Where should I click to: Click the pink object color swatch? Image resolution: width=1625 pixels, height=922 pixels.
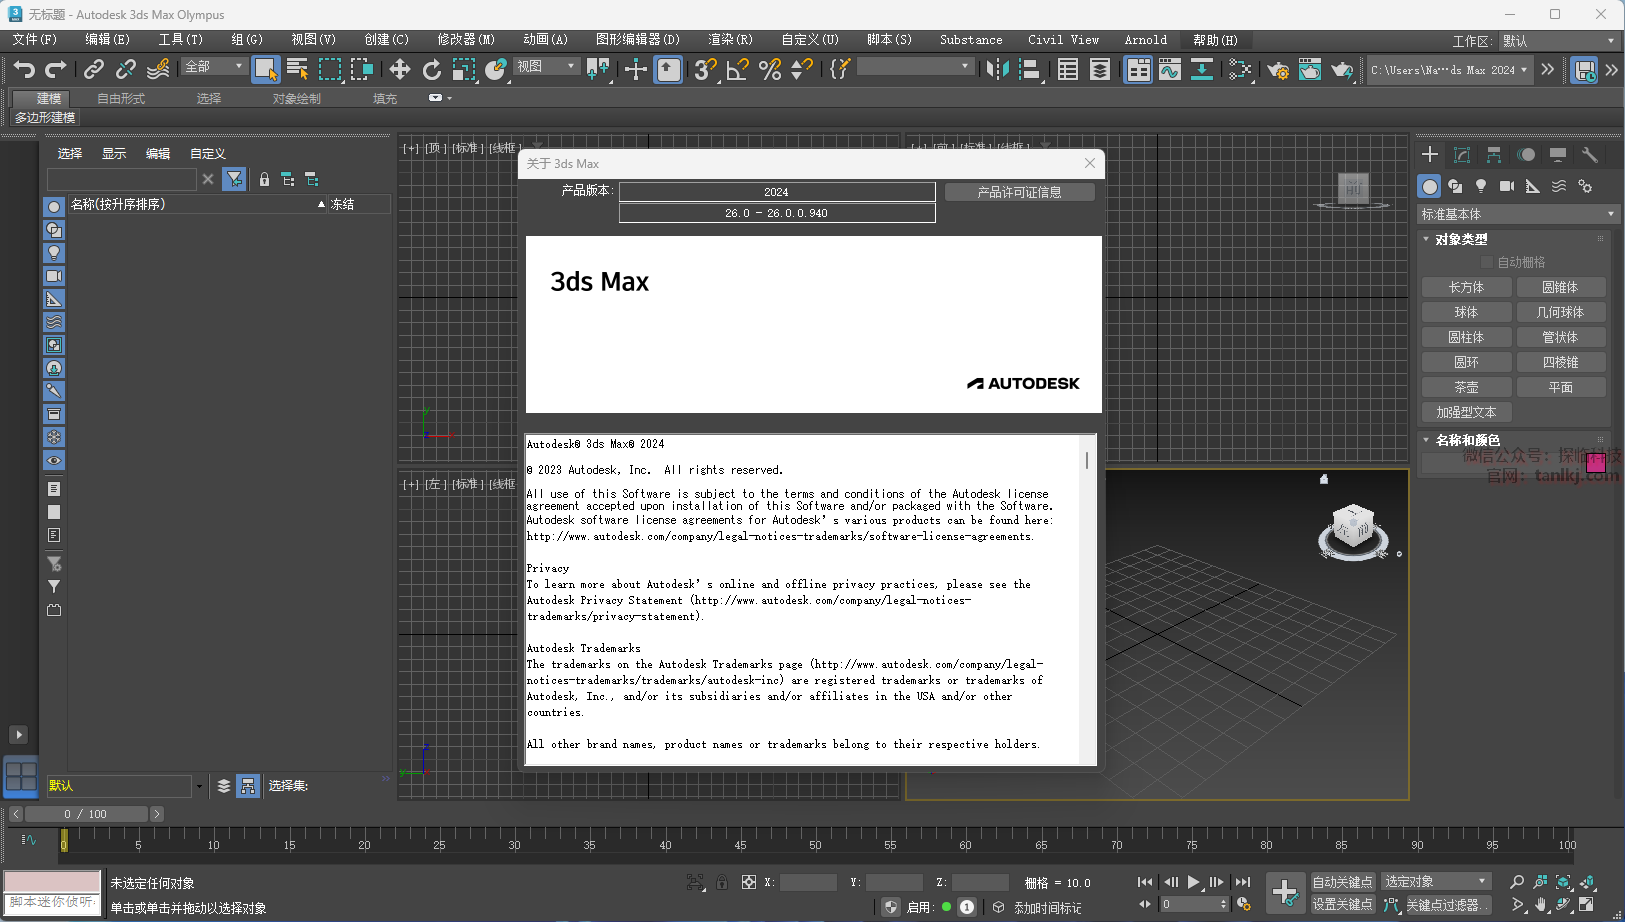coord(1596,462)
